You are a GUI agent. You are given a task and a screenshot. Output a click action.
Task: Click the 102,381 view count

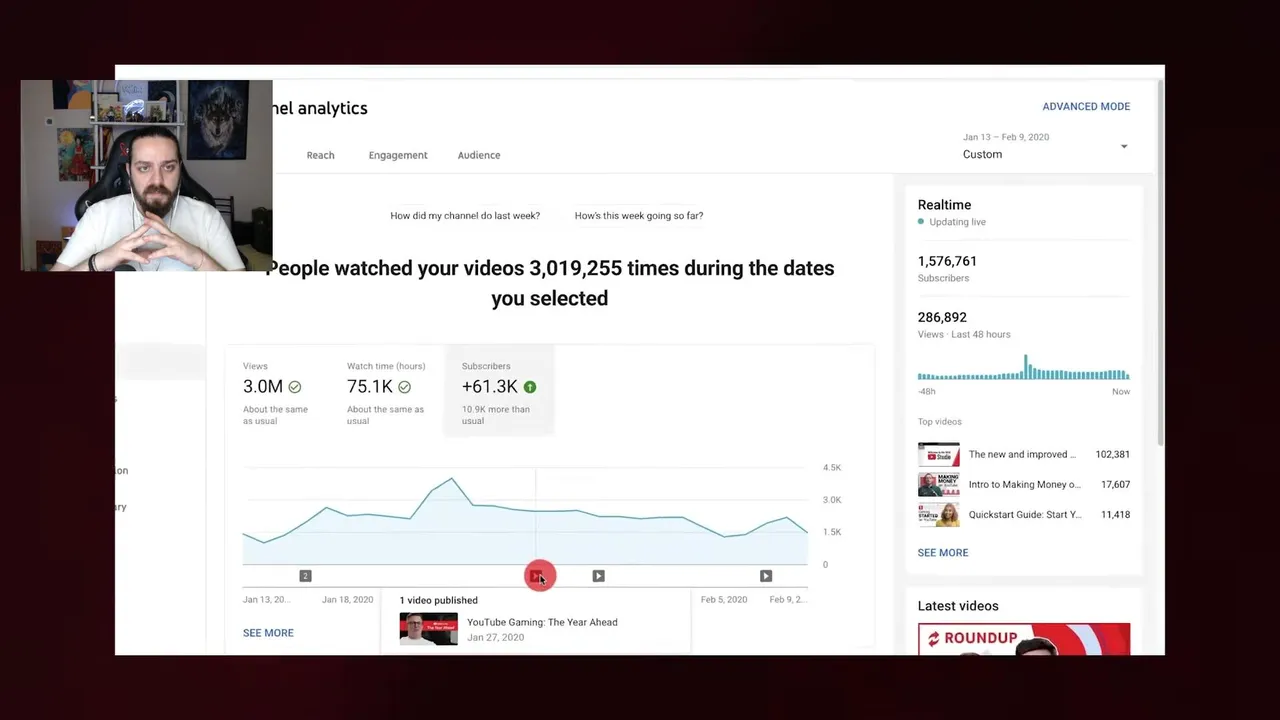1112,454
